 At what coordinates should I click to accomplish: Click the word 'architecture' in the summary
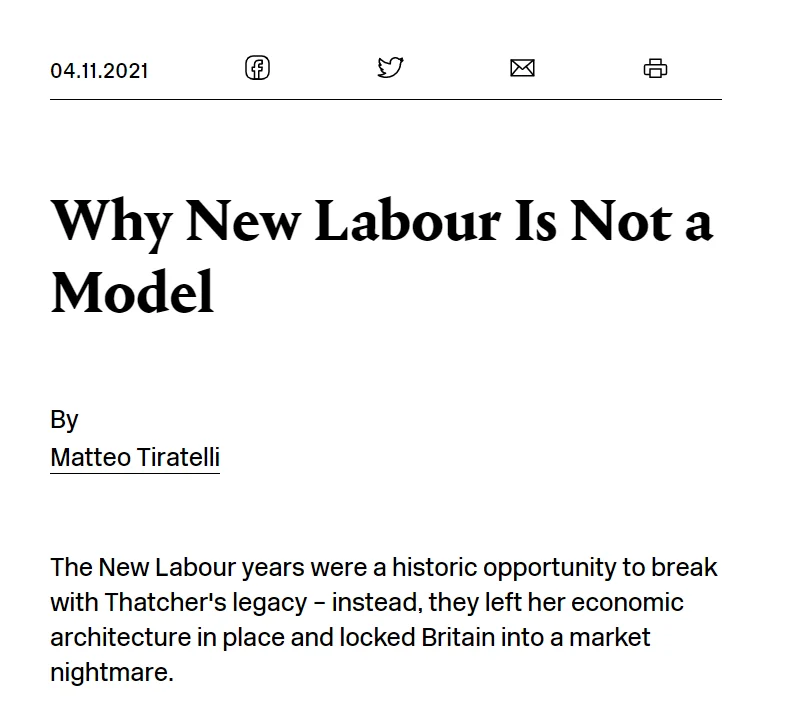click(x=121, y=638)
